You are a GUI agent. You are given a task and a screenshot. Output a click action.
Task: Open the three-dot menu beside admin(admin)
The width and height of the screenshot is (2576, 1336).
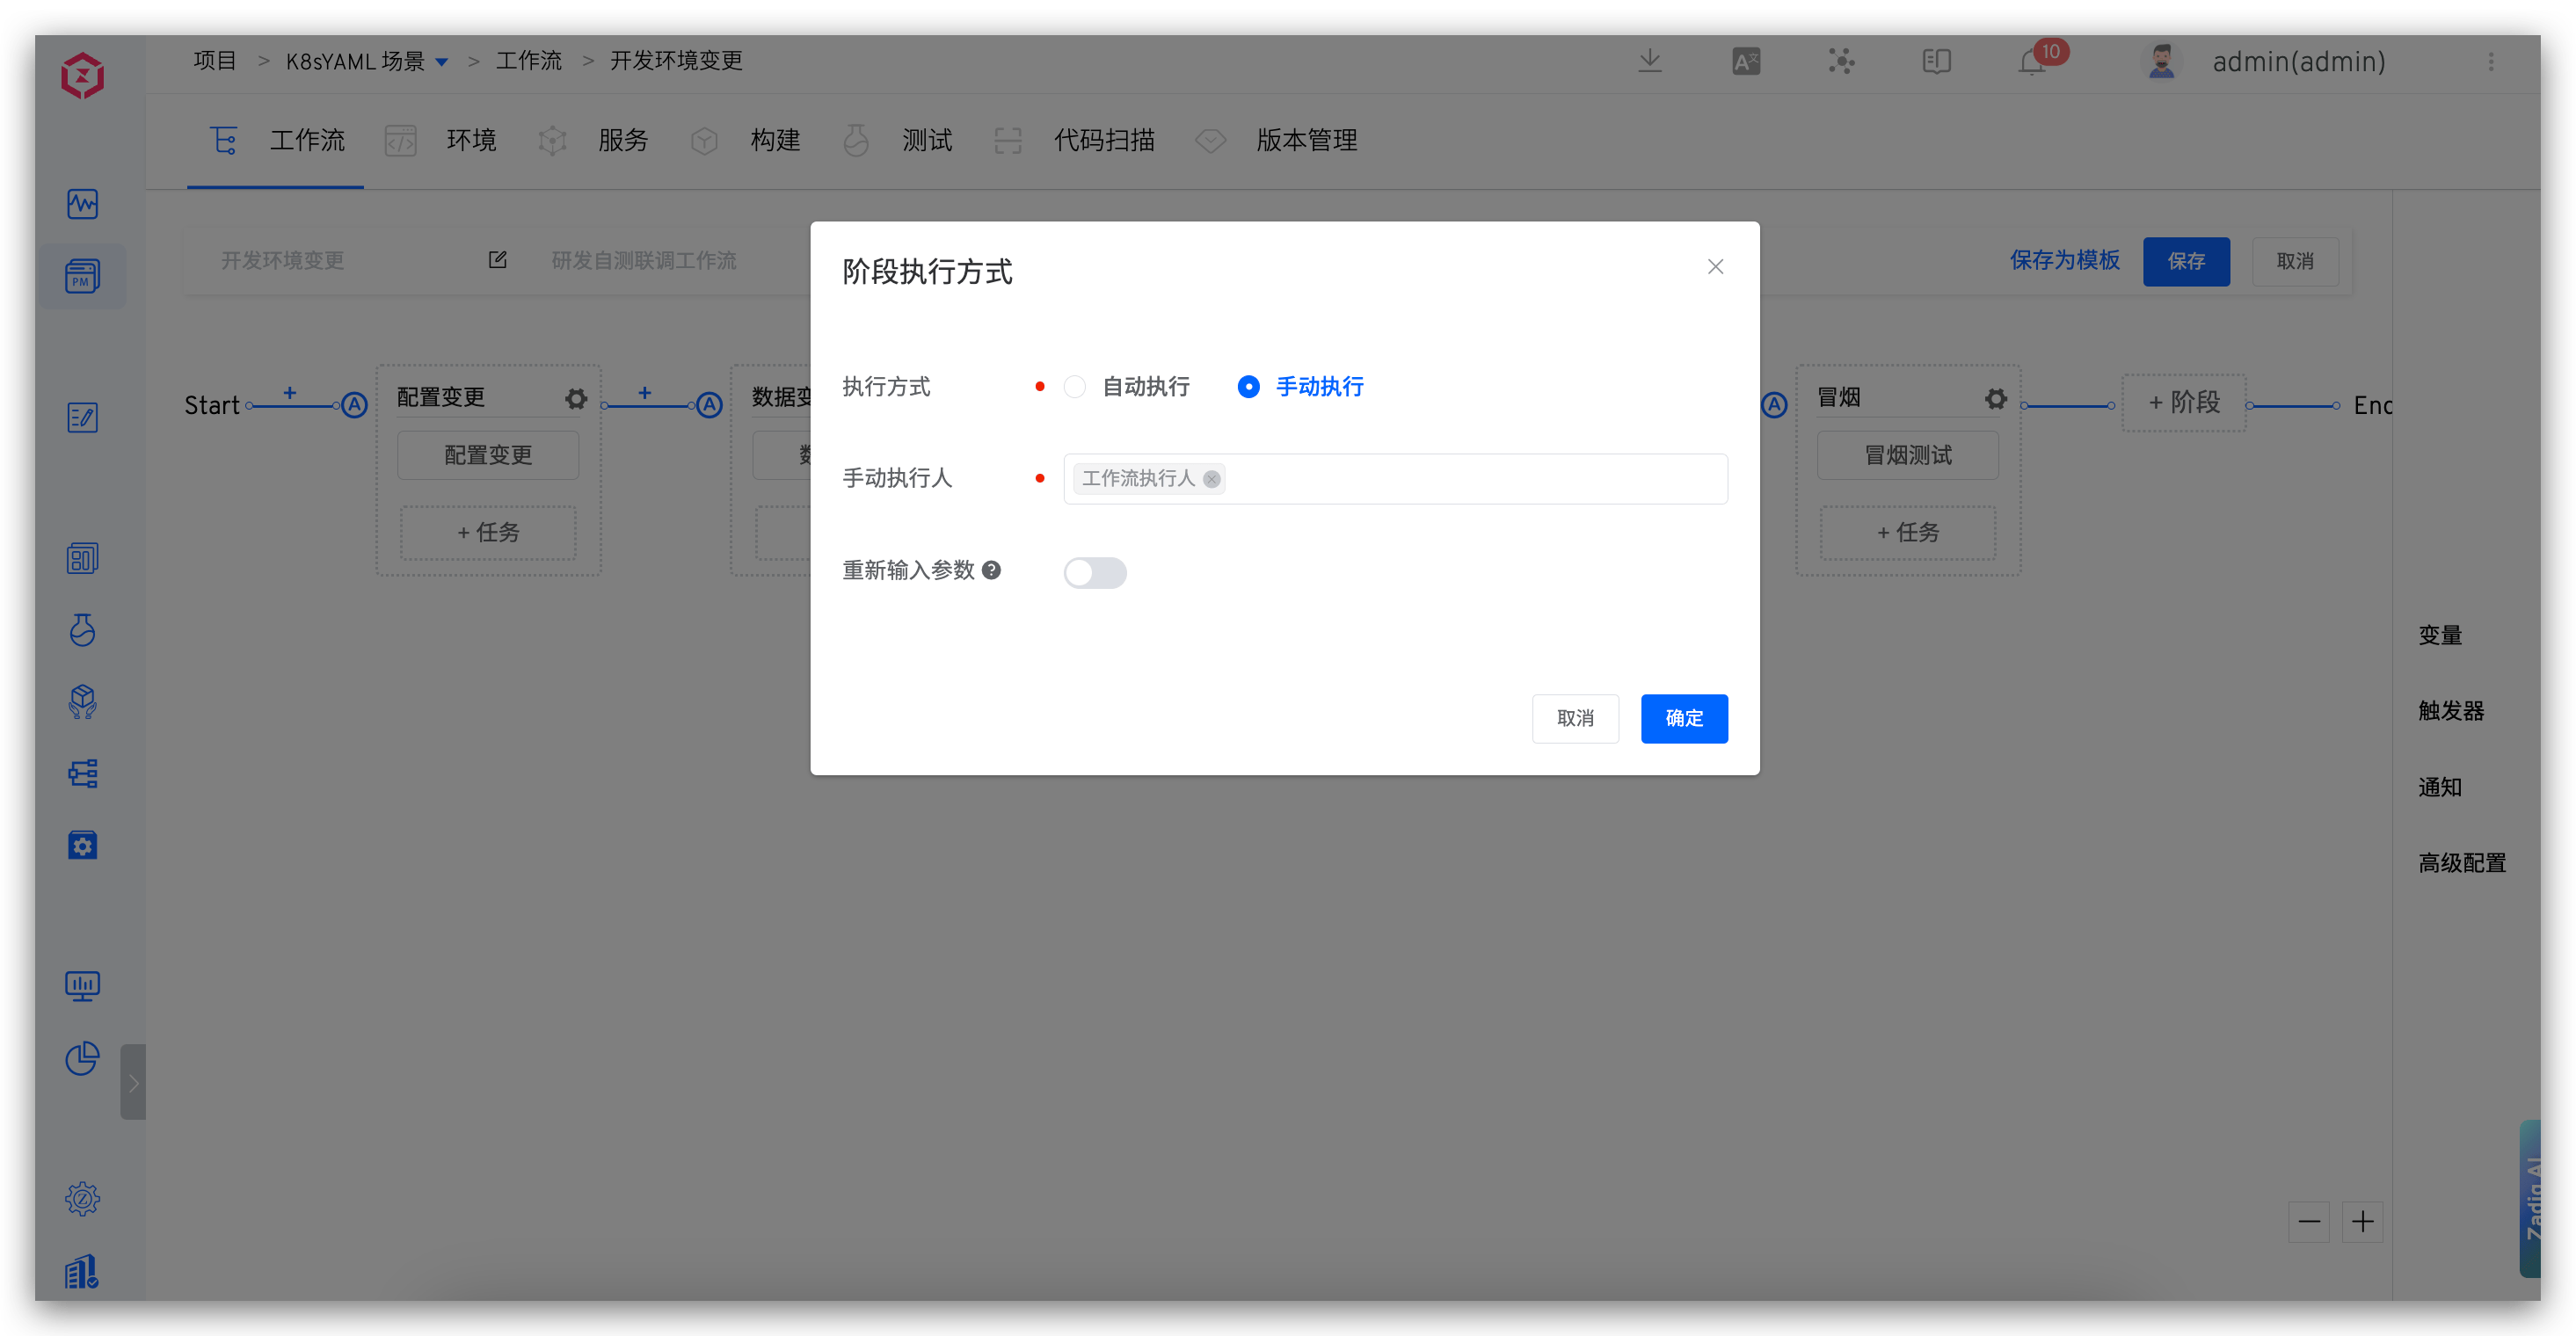(2491, 61)
